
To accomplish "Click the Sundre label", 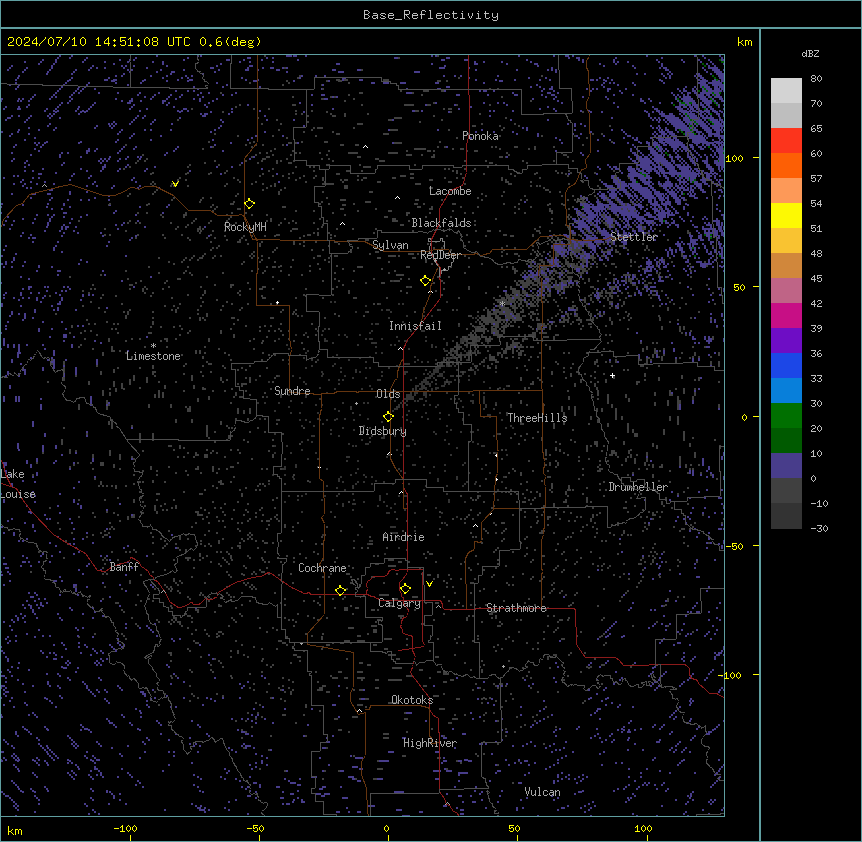I will click(x=292, y=391).
